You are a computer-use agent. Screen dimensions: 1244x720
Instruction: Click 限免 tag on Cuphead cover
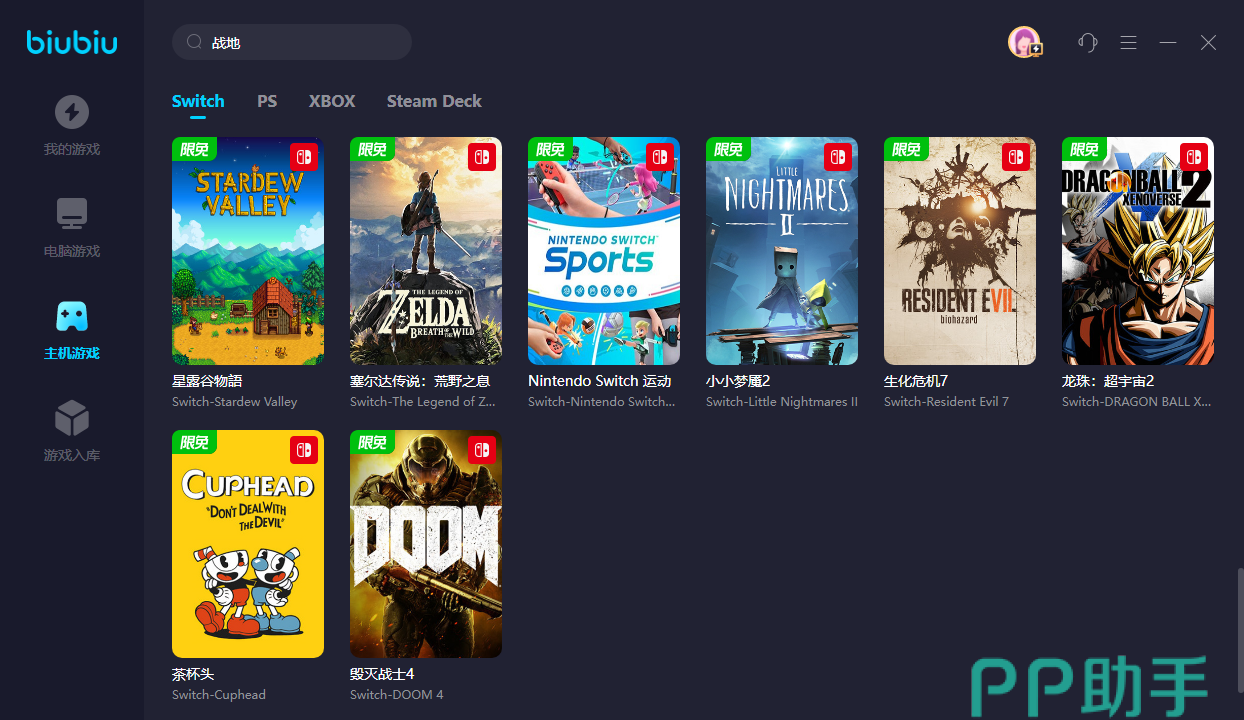click(x=194, y=441)
